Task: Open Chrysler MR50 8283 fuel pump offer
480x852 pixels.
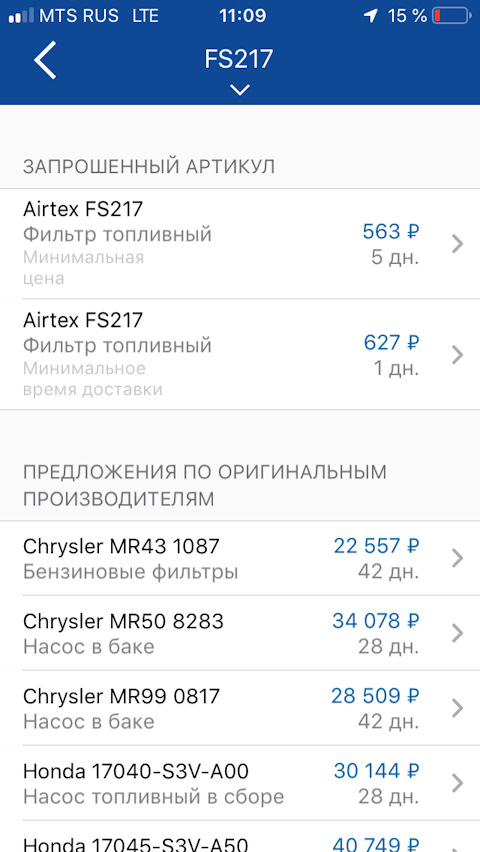Action: pos(240,633)
